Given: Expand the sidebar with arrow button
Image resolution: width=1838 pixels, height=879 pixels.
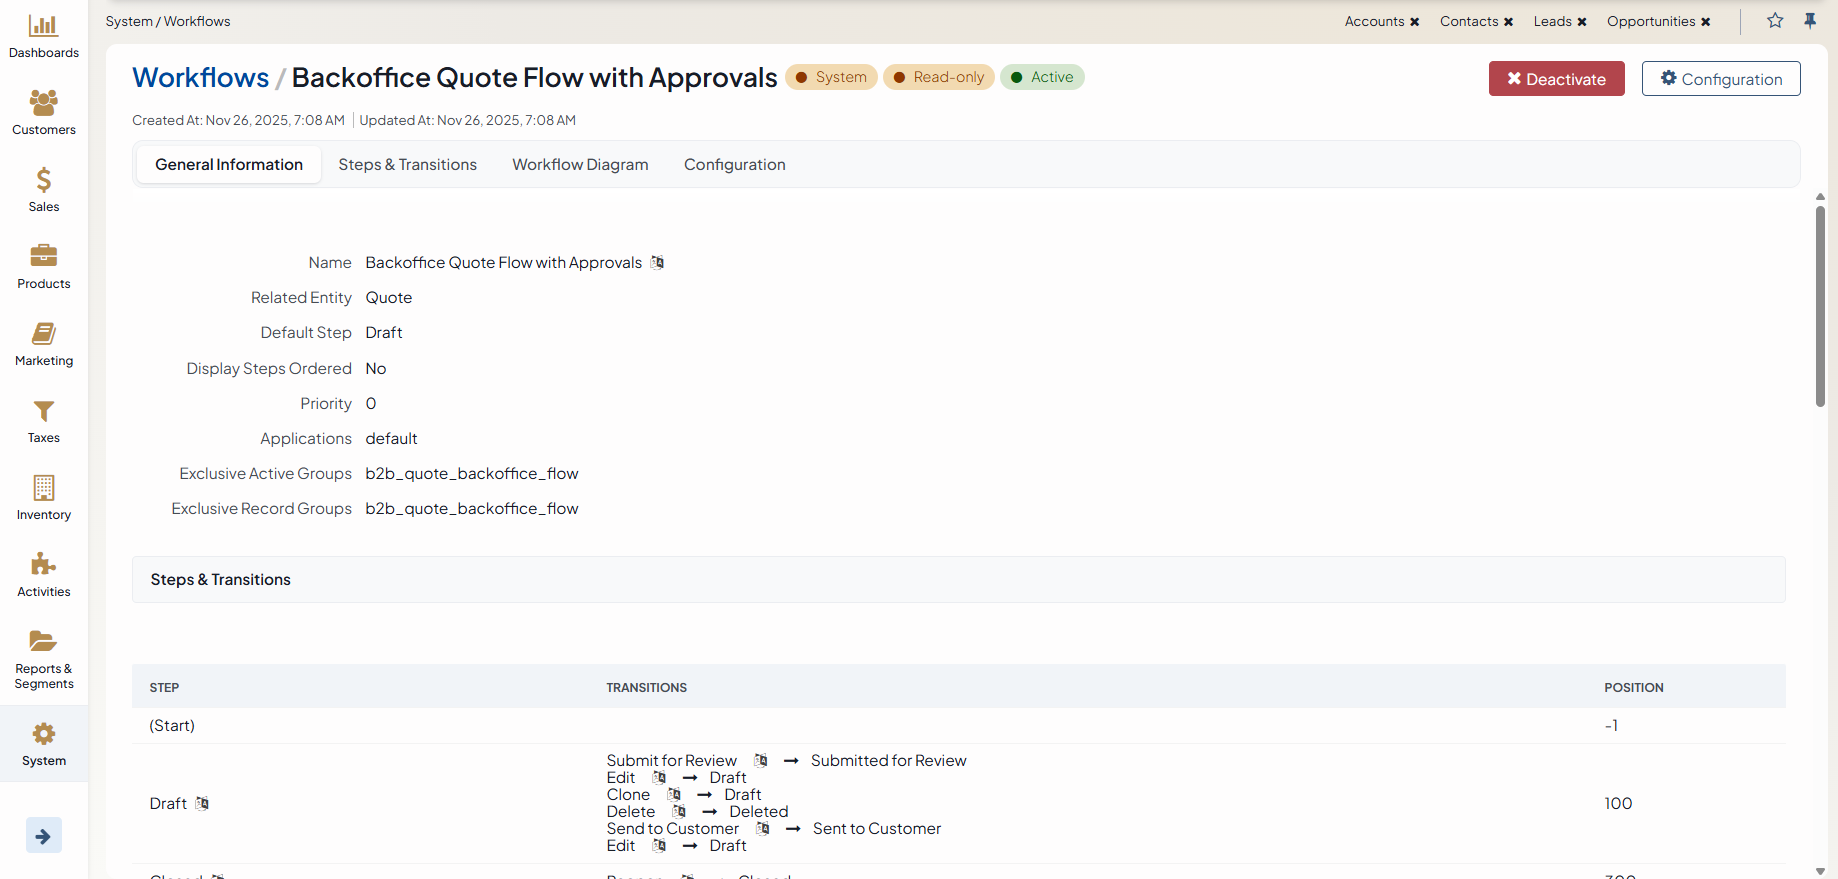Looking at the screenshot, I should (x=43, y=836).
